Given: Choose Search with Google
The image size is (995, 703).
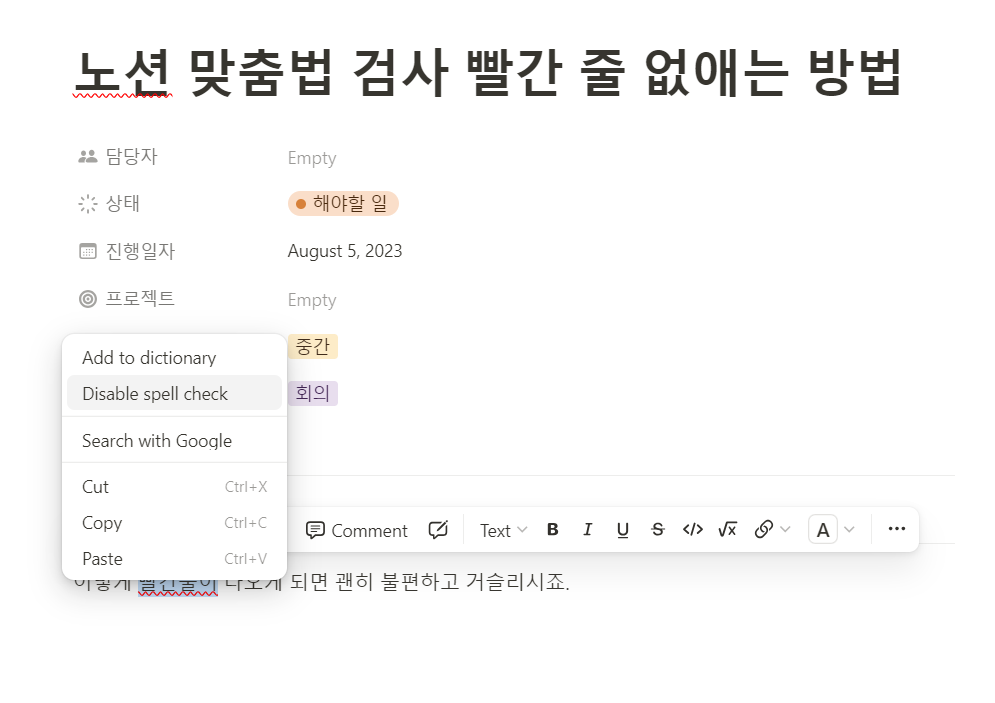Looking at the screenshot, I should [175, 440].
